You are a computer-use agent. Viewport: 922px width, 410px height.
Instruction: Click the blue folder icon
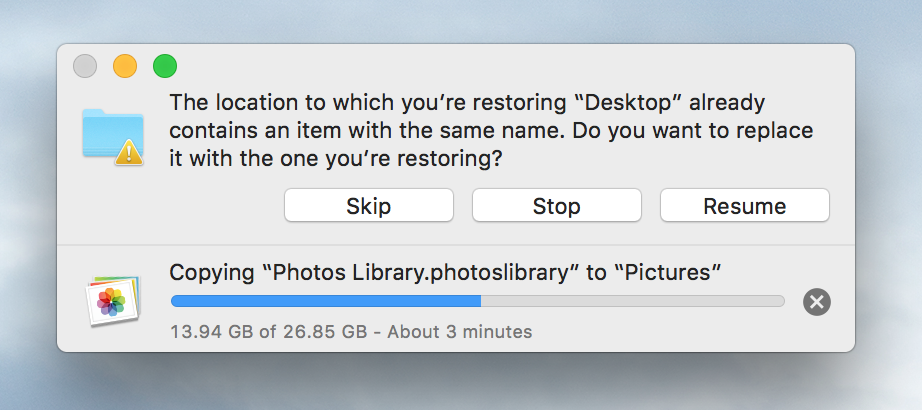click(110, 131)
